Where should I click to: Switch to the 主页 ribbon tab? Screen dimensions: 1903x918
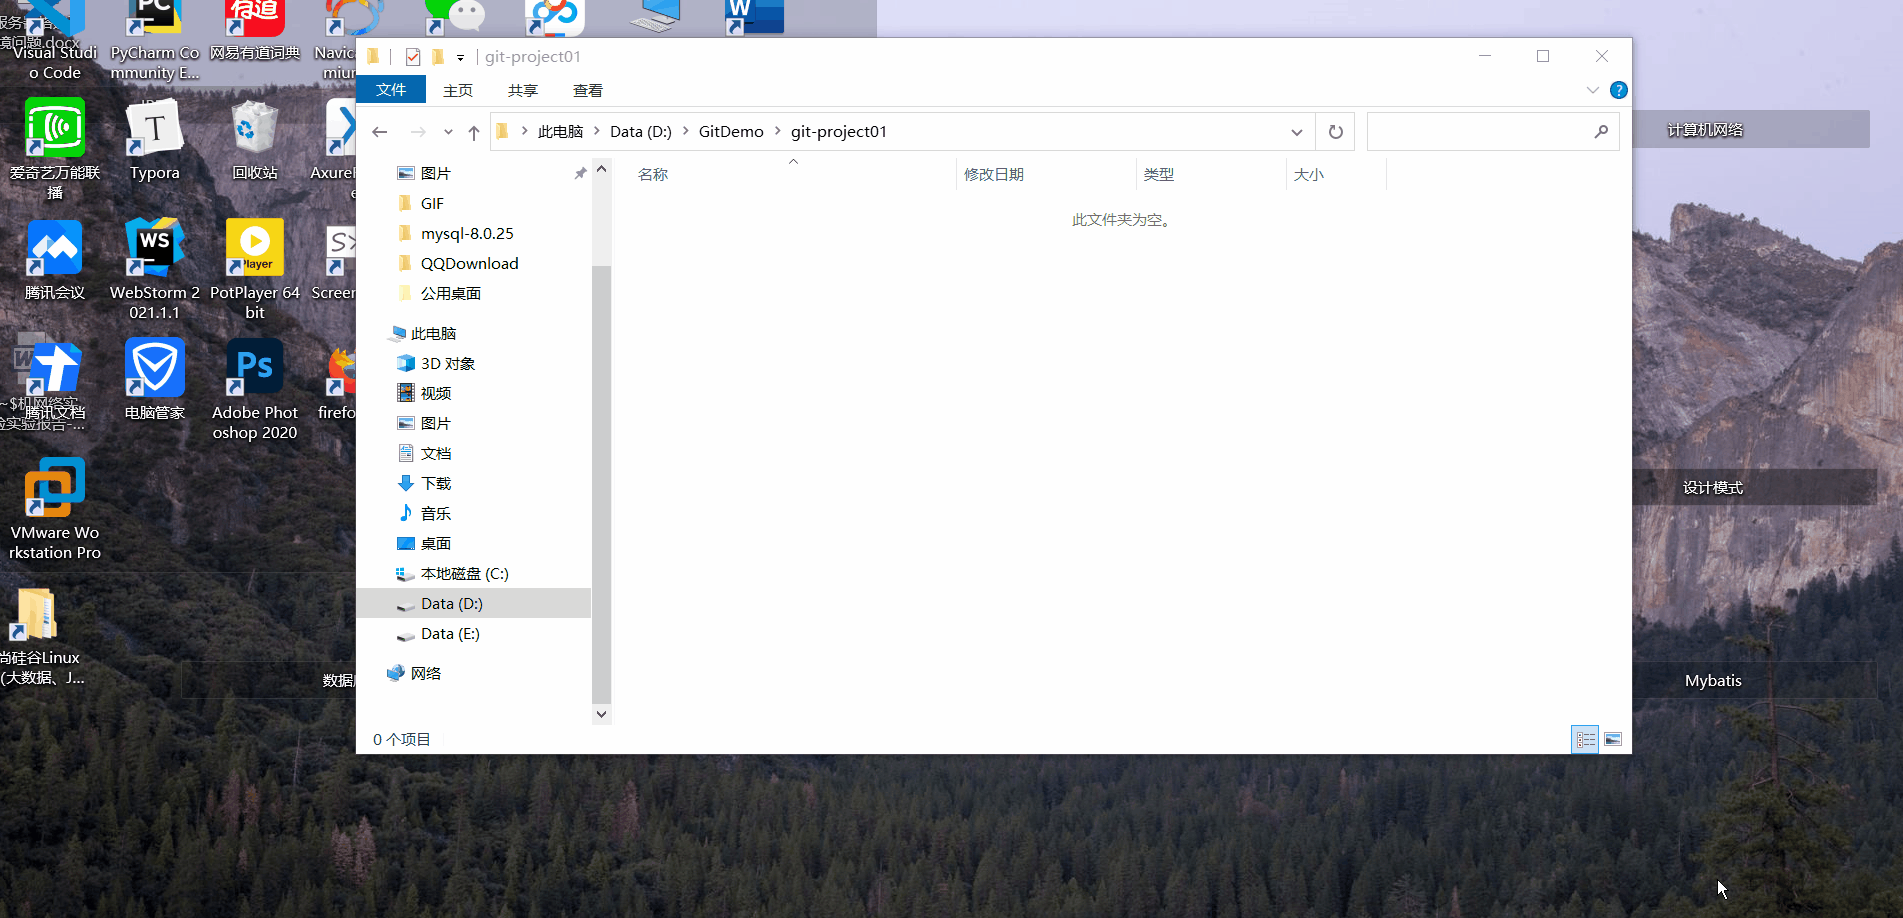[x=458, y=90]
